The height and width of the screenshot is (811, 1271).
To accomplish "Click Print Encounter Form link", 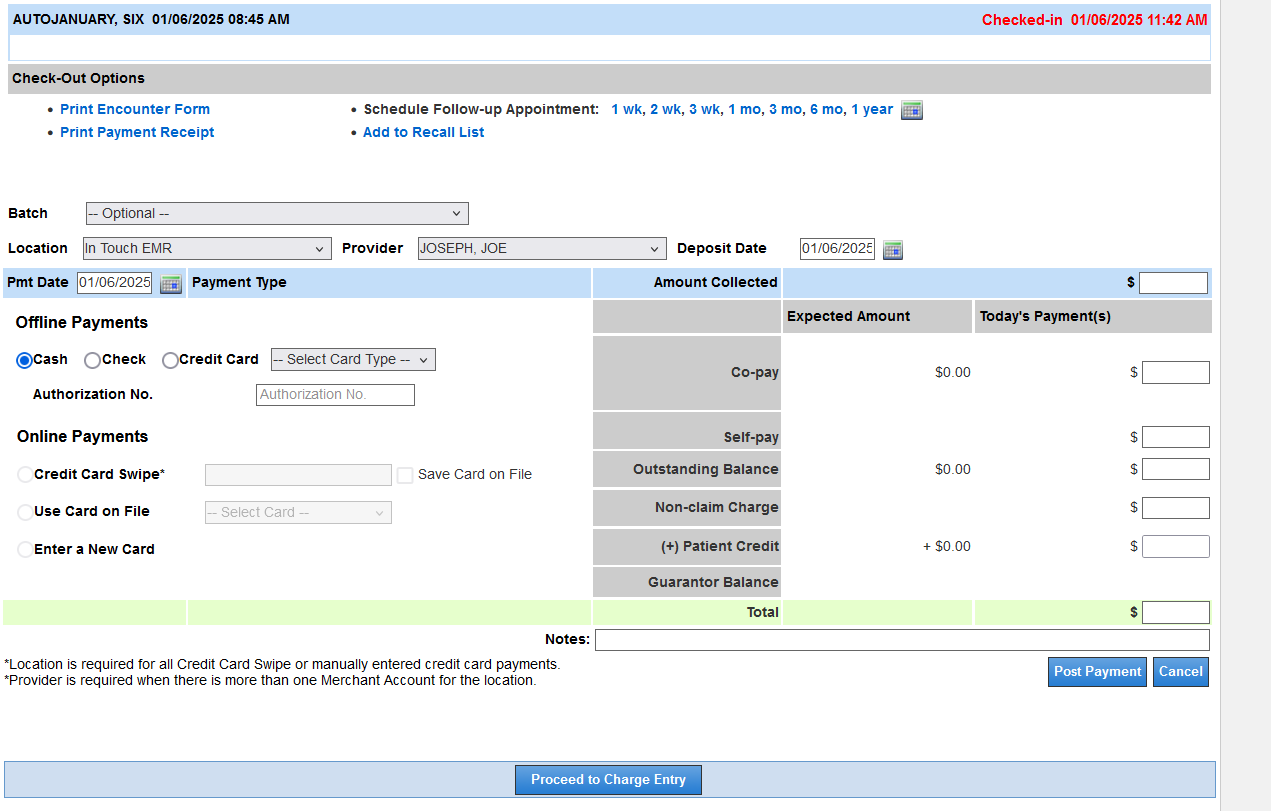I will click(135, 110).
